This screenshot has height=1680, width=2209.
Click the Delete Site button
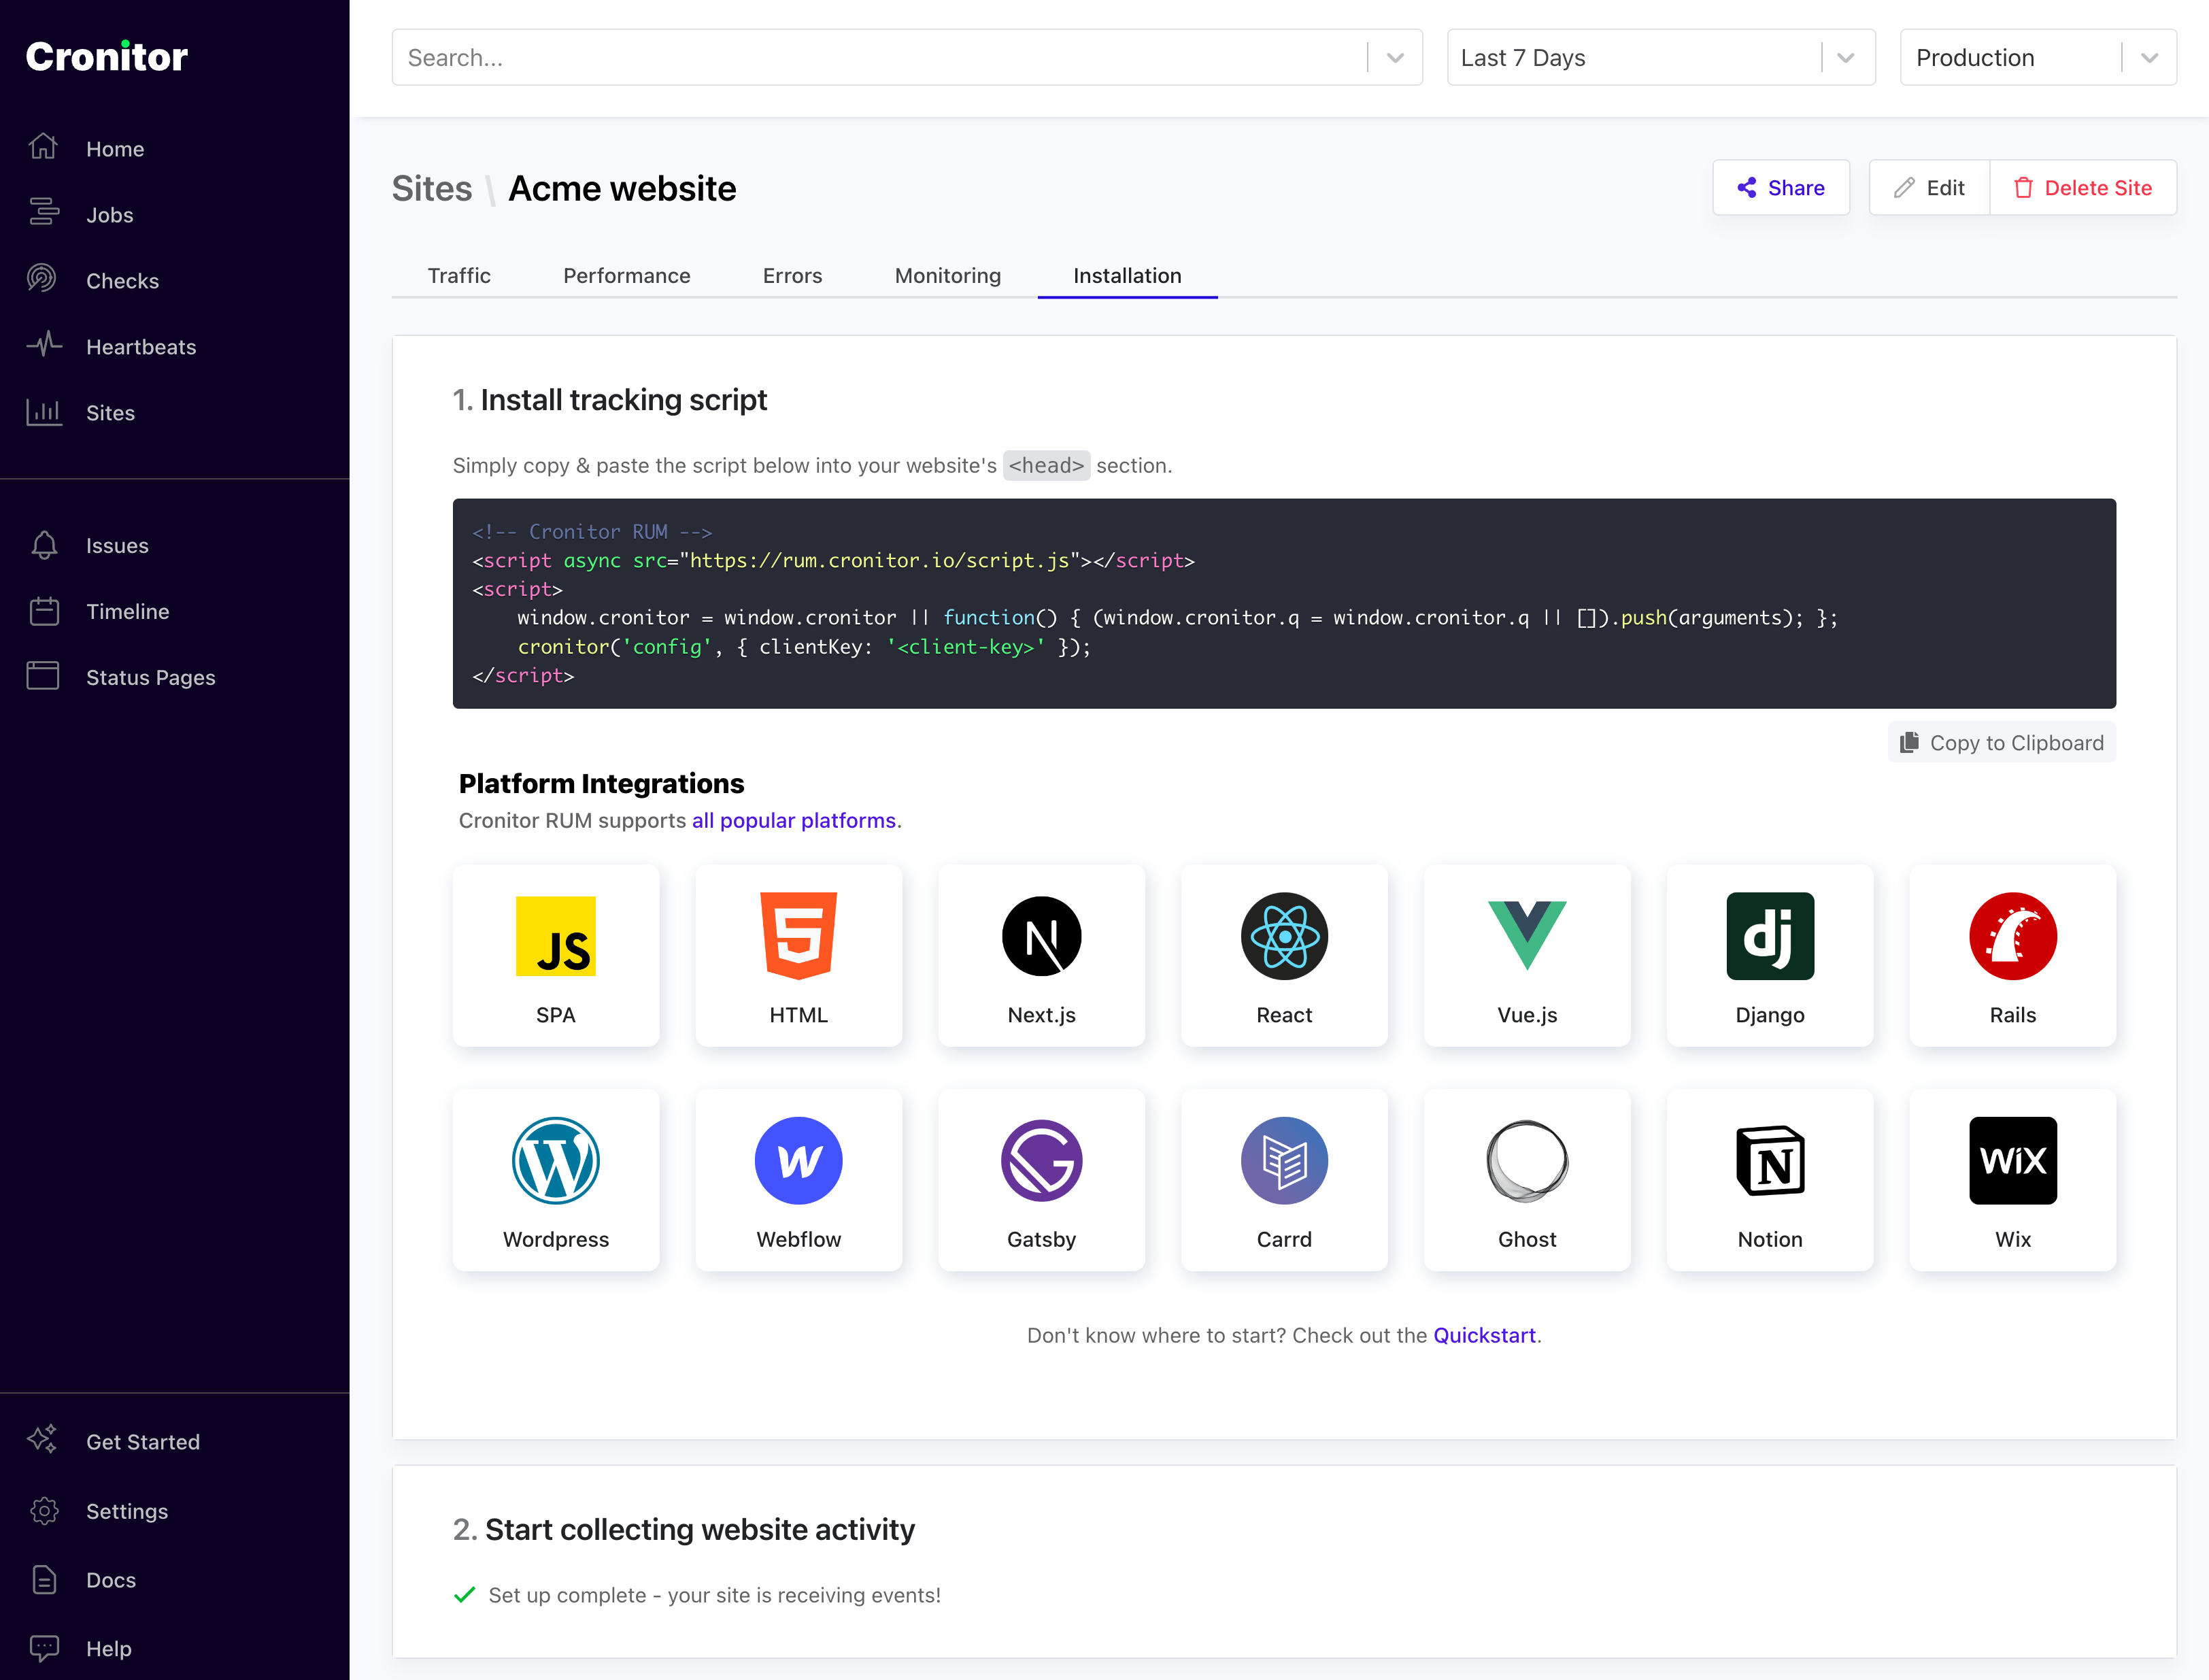coord(2083,188)
